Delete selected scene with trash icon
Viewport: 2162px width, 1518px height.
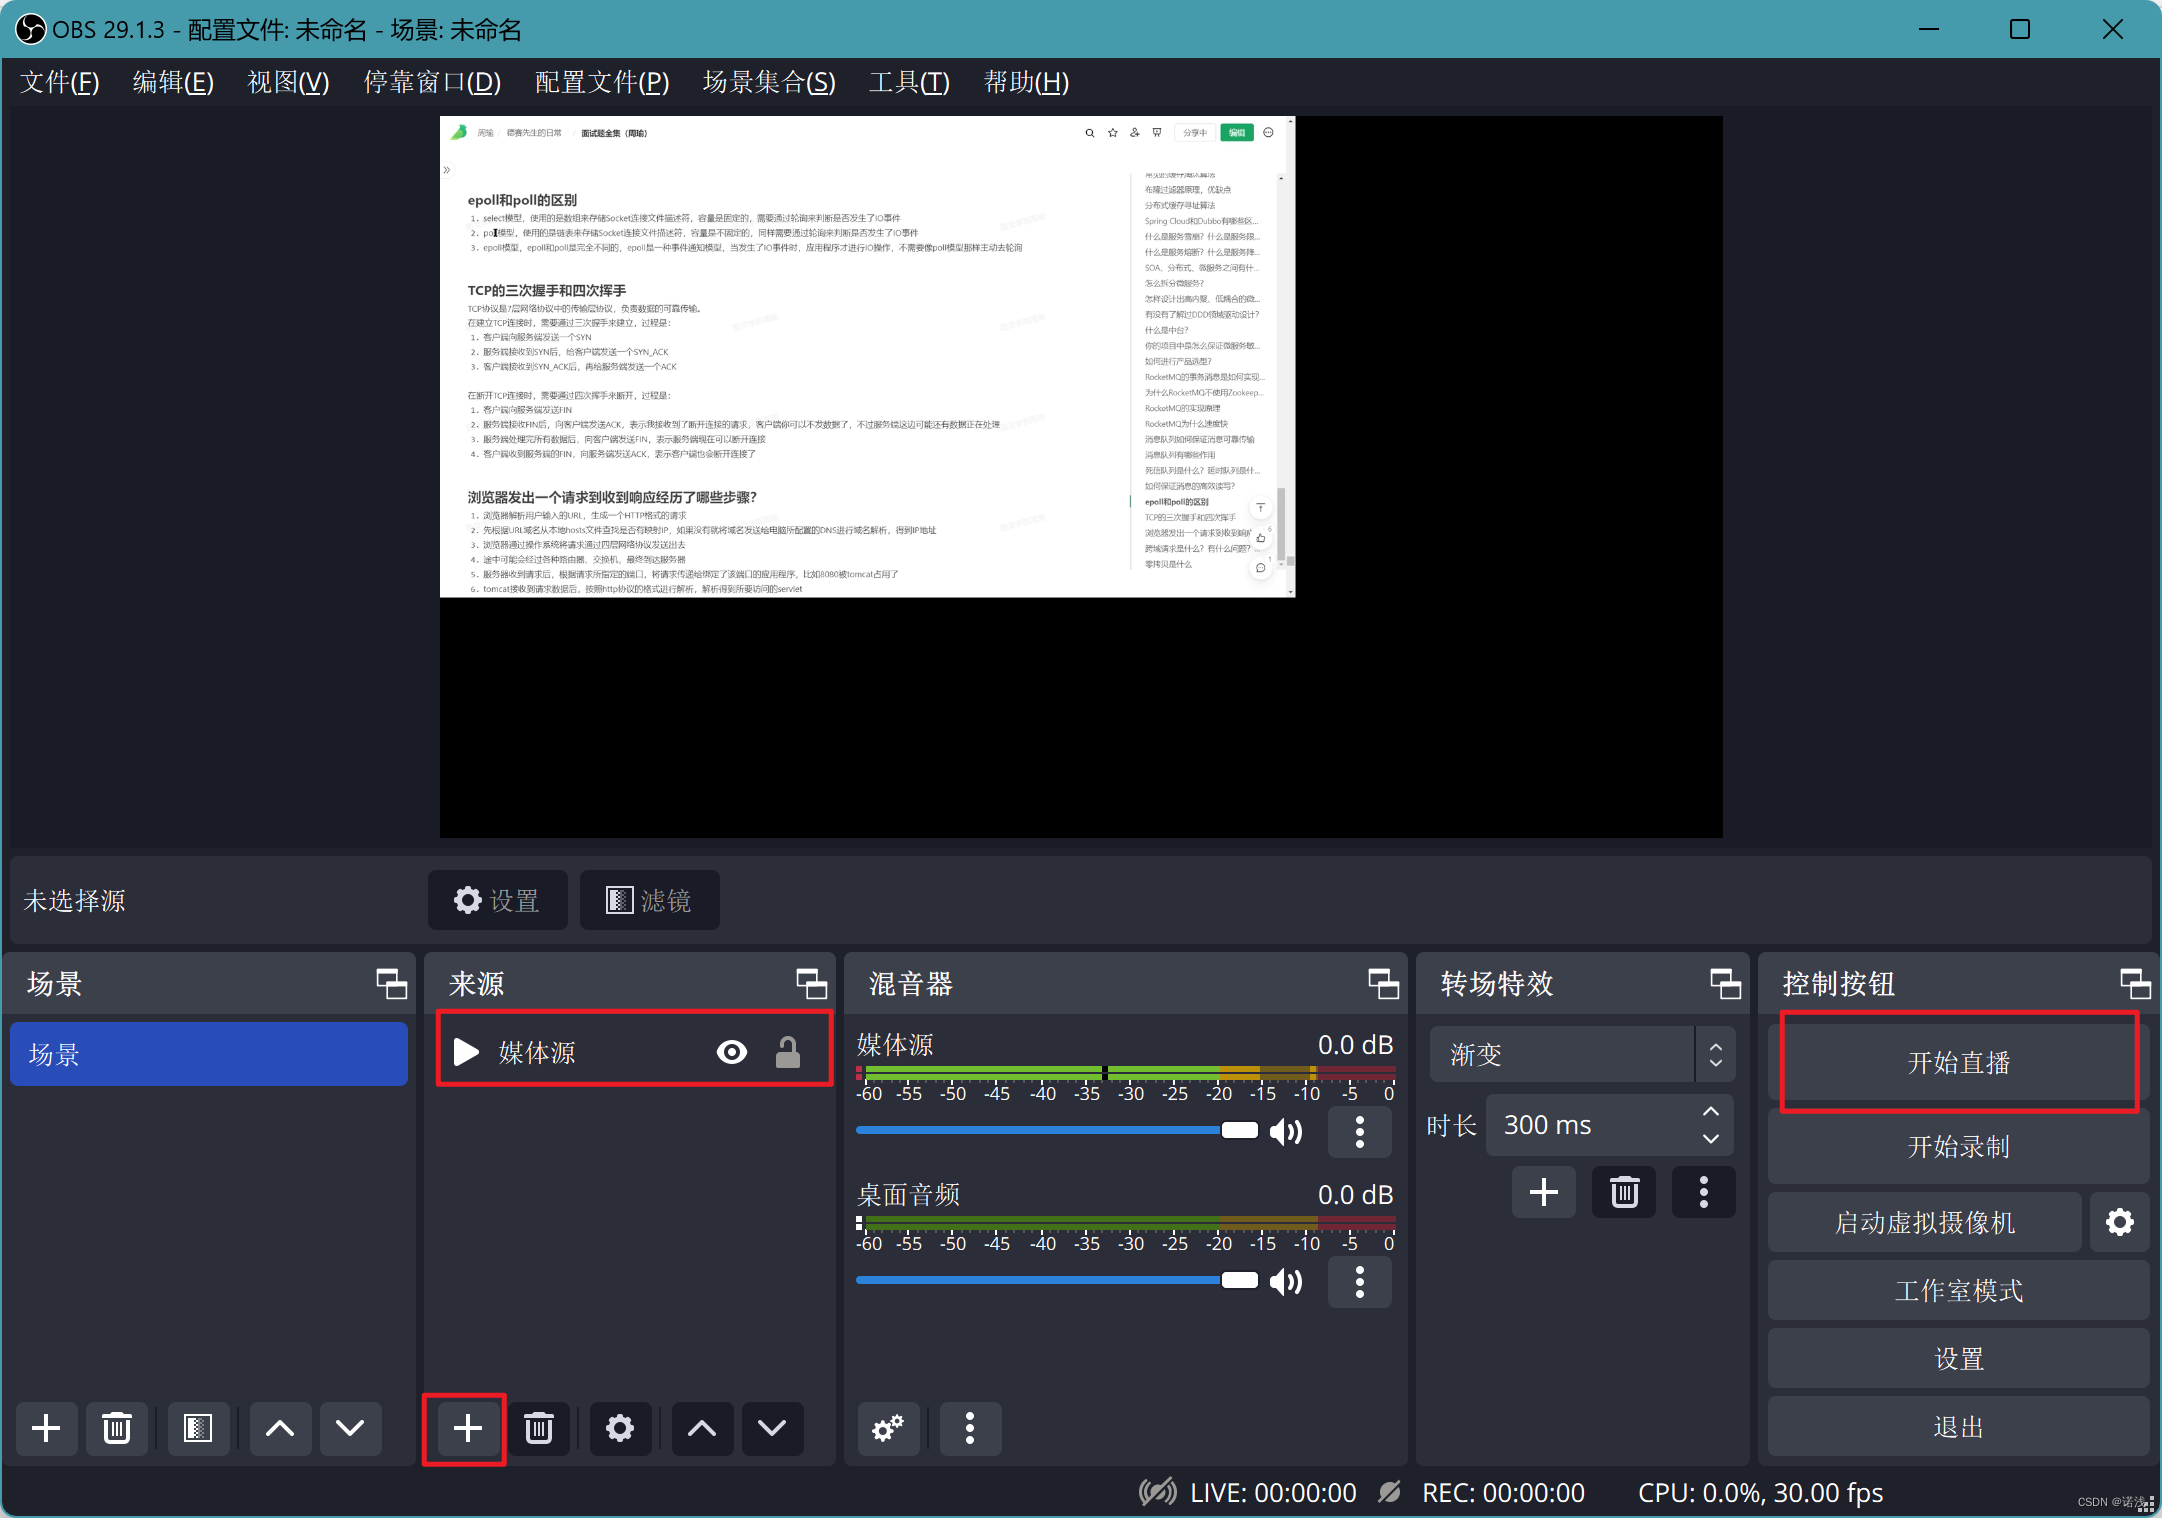[117, 1428]
